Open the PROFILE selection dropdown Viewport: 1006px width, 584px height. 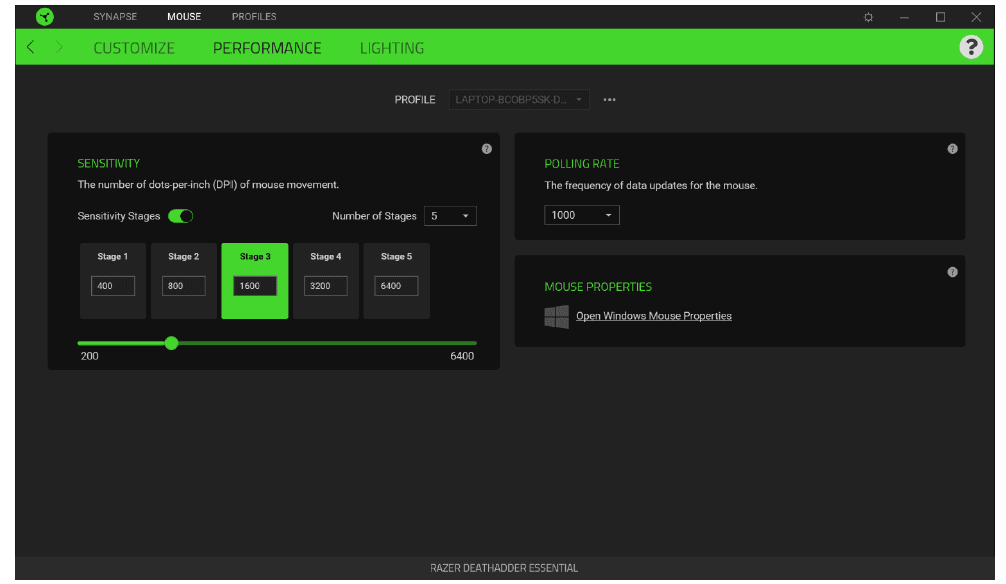[519, 99]
